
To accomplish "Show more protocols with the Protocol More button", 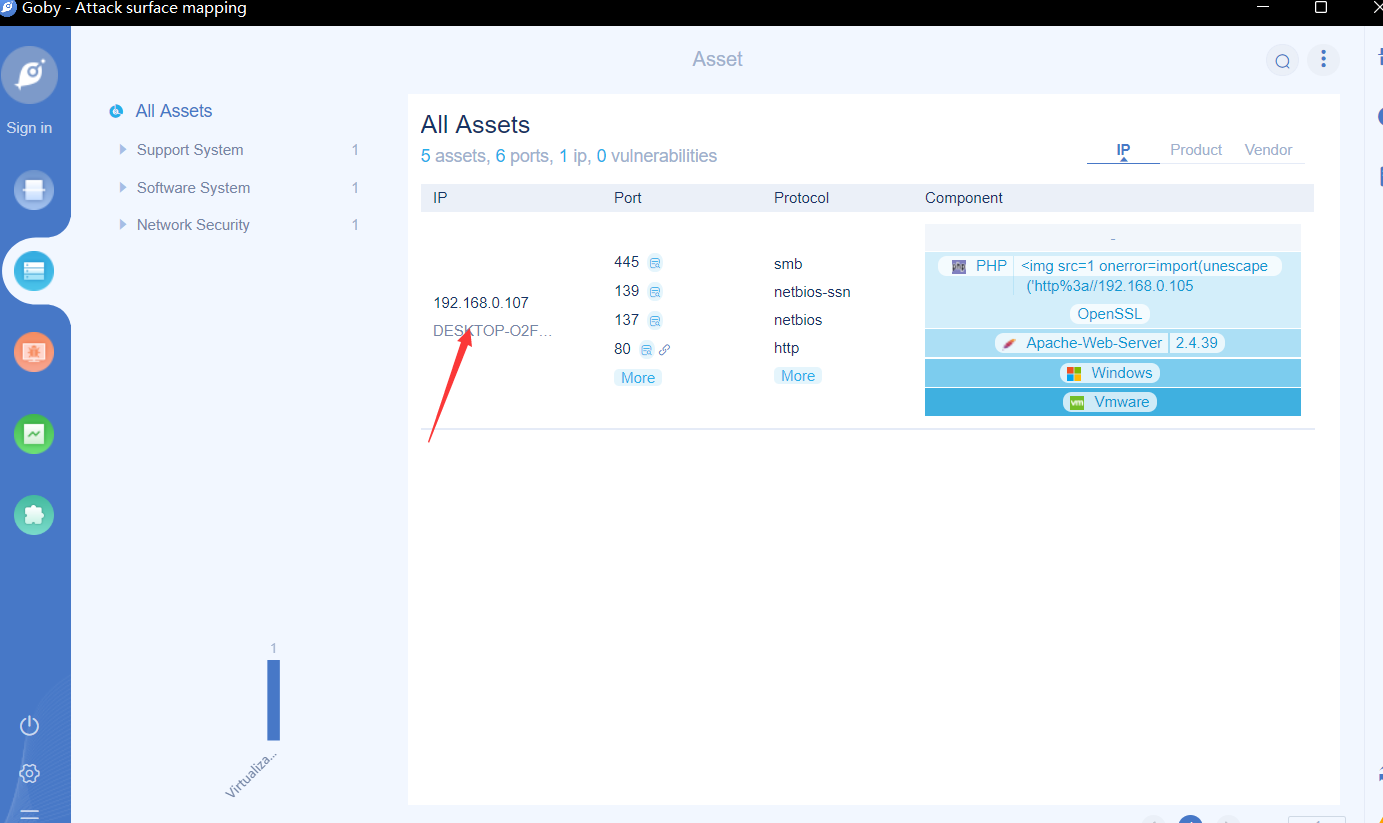I will [x=798, y=376].
